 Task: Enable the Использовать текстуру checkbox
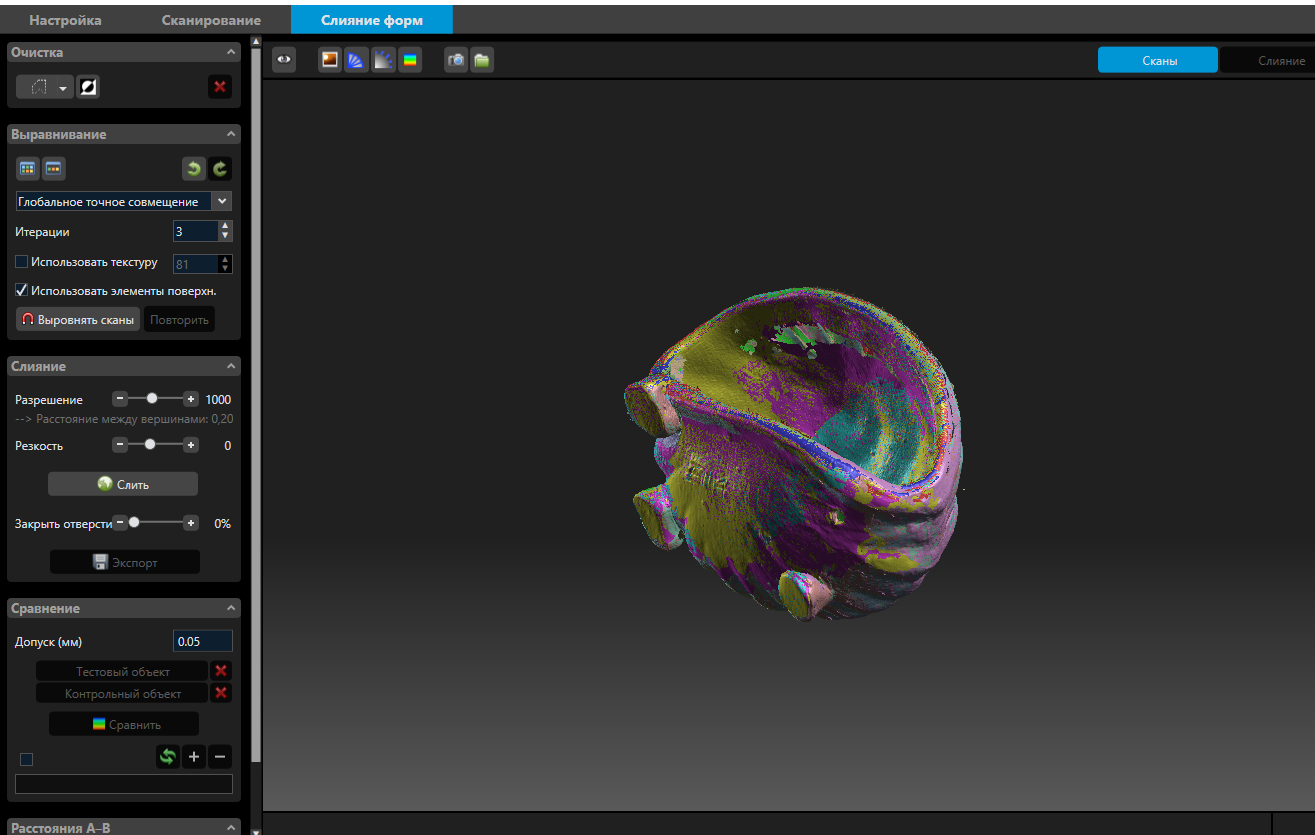(x=22, y=262)
